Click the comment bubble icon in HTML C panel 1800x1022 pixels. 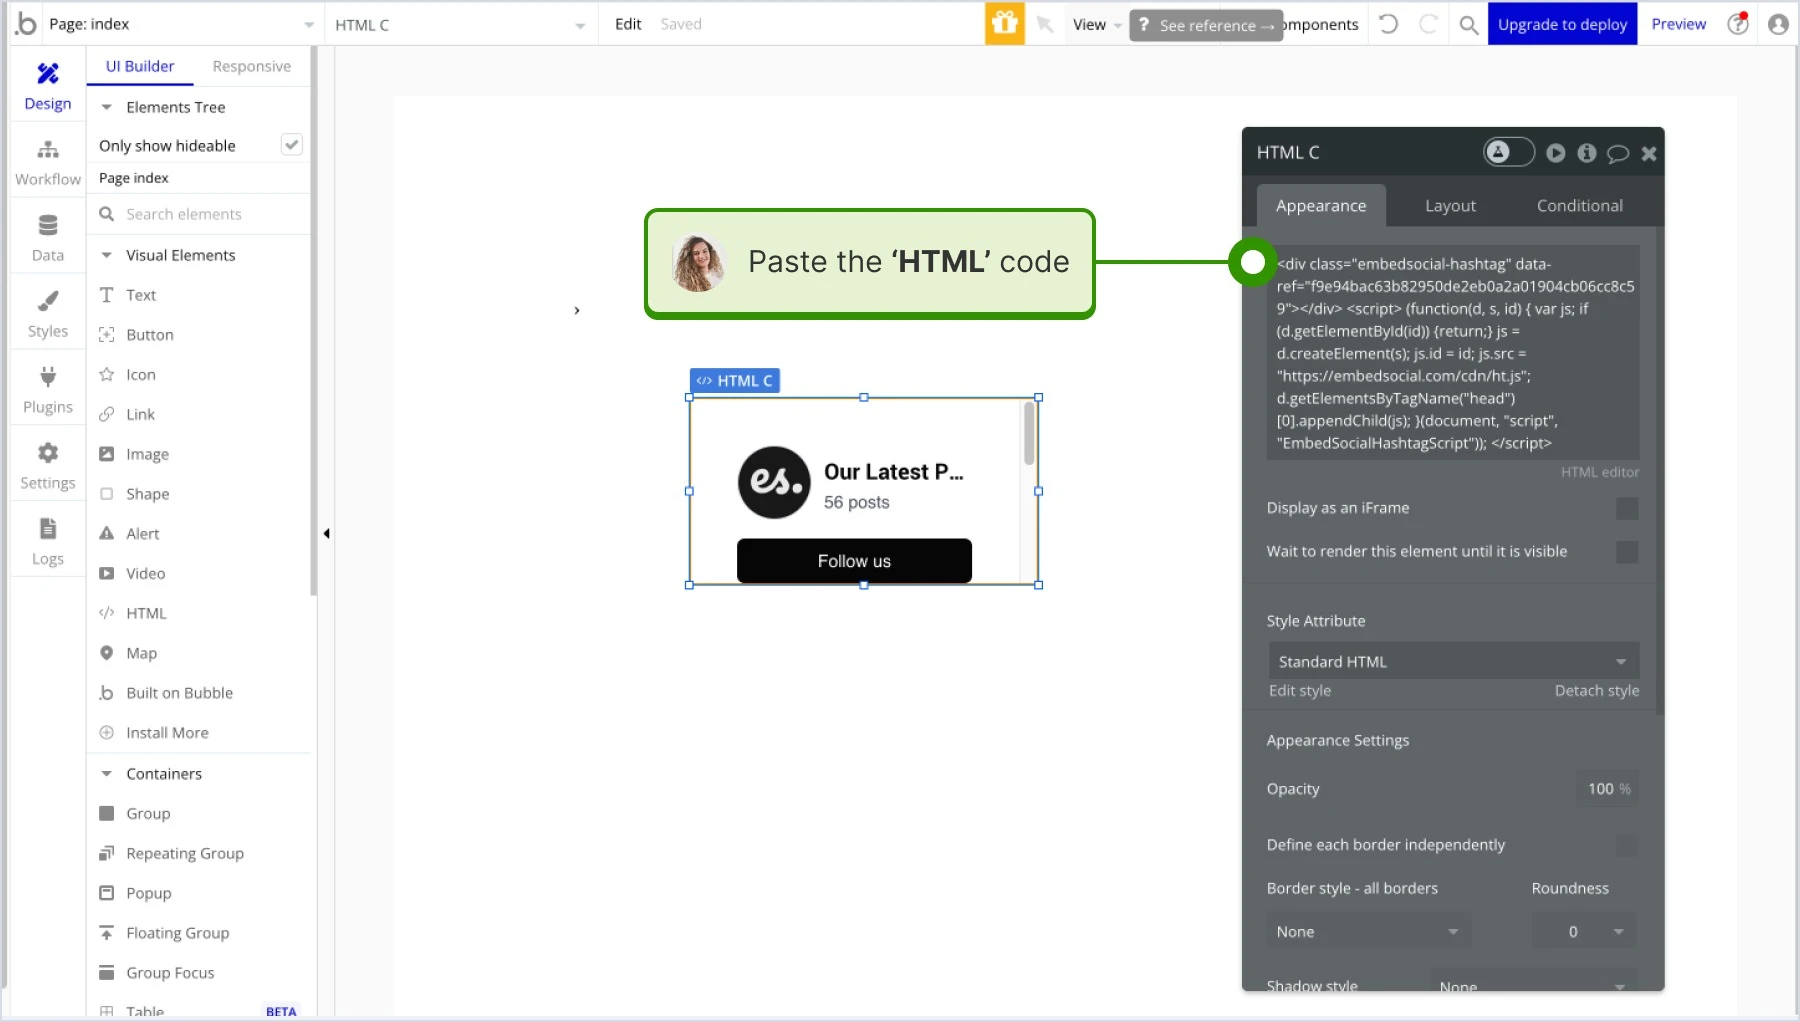1618,153
